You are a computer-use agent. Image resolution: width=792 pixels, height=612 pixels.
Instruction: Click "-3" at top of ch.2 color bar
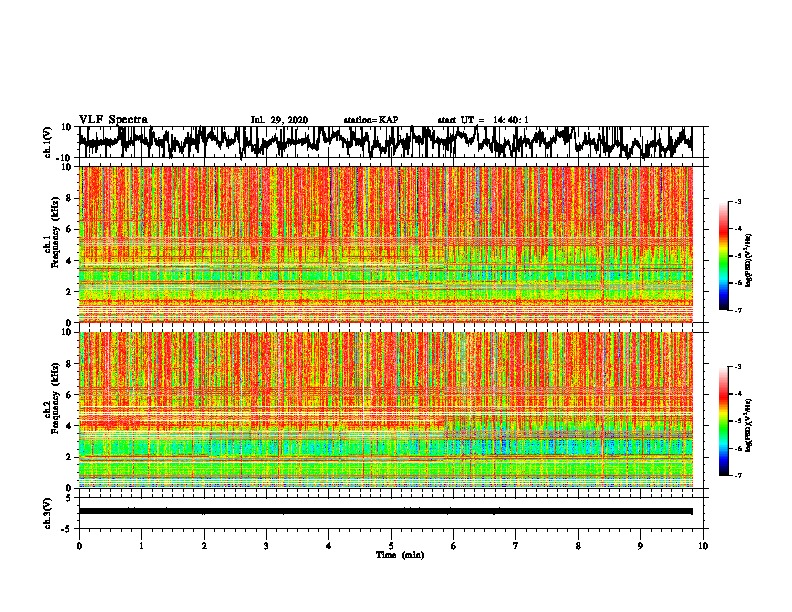(737, 367)
